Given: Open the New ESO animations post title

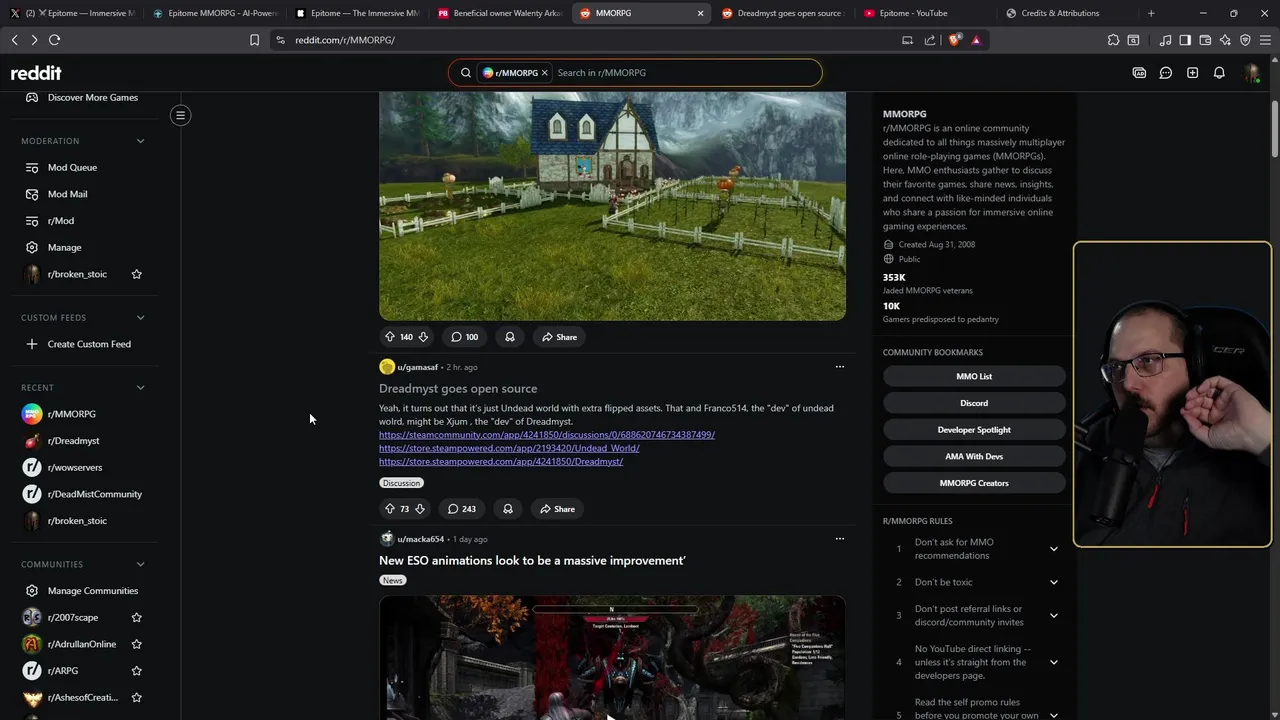Looking at the screenshot, I should 532,561.
